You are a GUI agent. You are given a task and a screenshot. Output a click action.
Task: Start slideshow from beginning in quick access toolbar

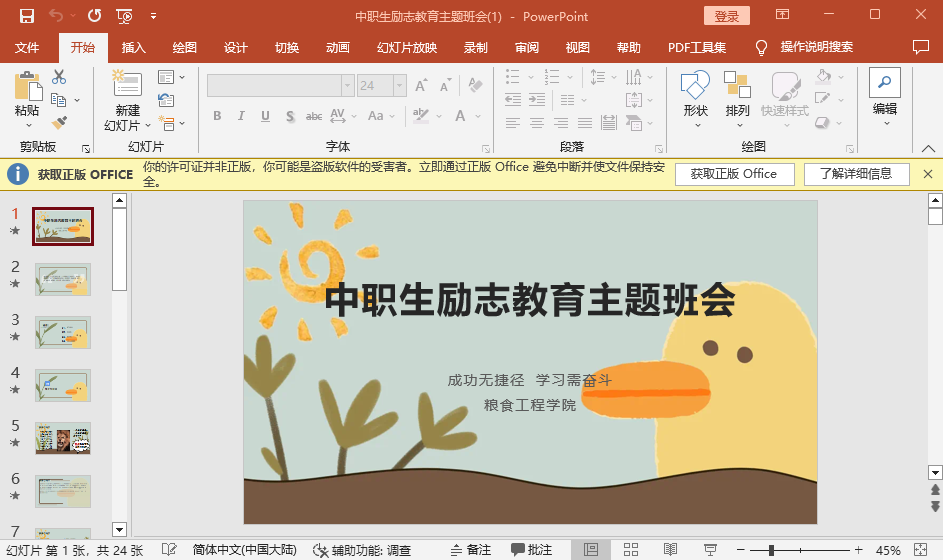click(123, 16)
